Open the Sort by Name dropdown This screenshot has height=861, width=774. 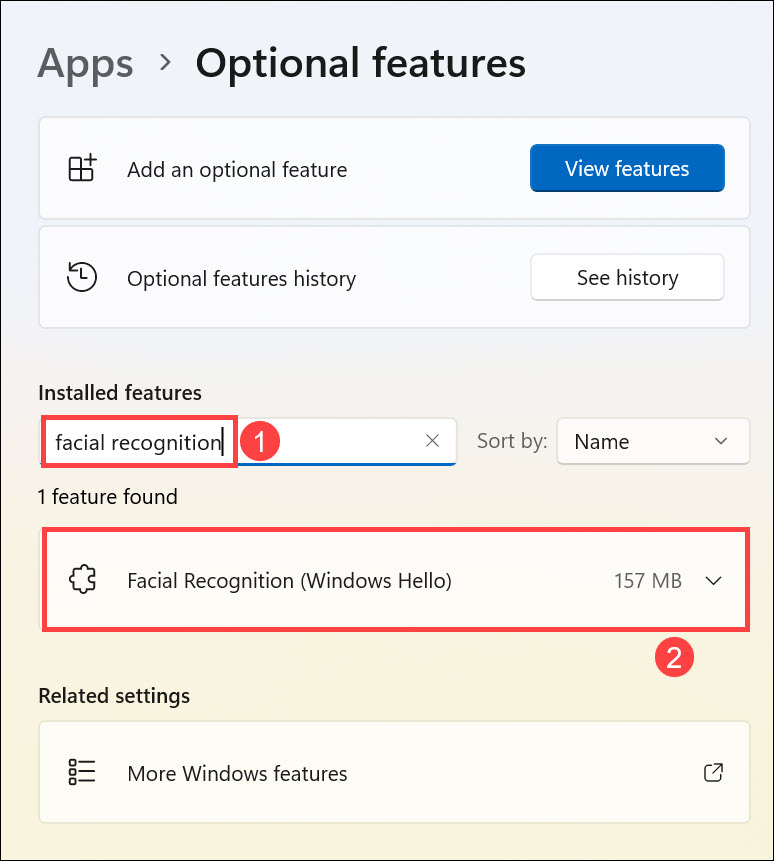[x=652, y=441]
